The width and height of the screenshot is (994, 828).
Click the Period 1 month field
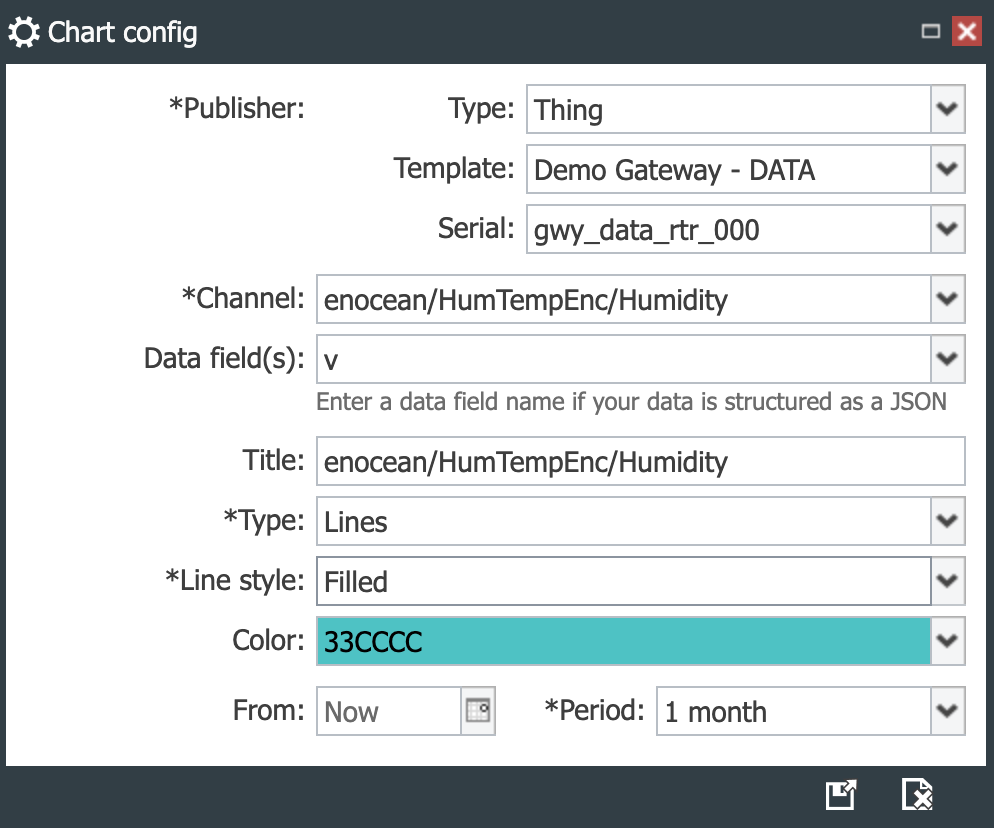click(794, 711)
